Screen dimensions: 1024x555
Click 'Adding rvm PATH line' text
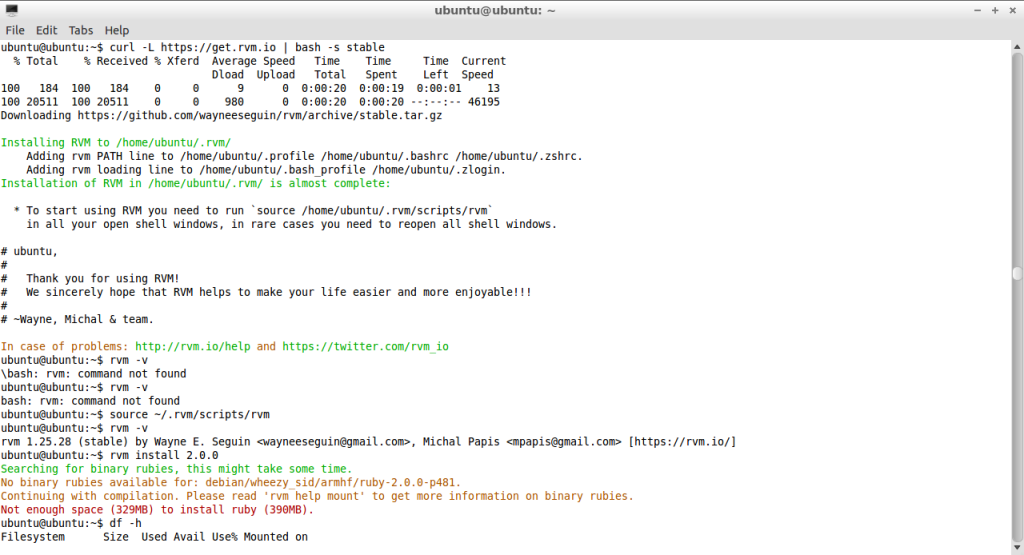click(x=304, y=157)
